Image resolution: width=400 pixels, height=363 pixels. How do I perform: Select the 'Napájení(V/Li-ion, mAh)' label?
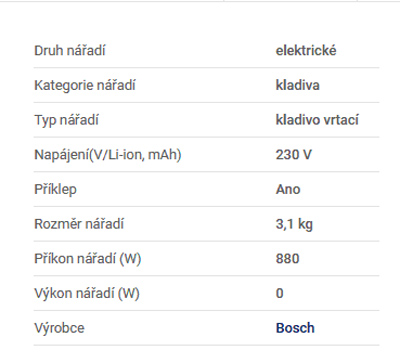[x=108, y=155]
